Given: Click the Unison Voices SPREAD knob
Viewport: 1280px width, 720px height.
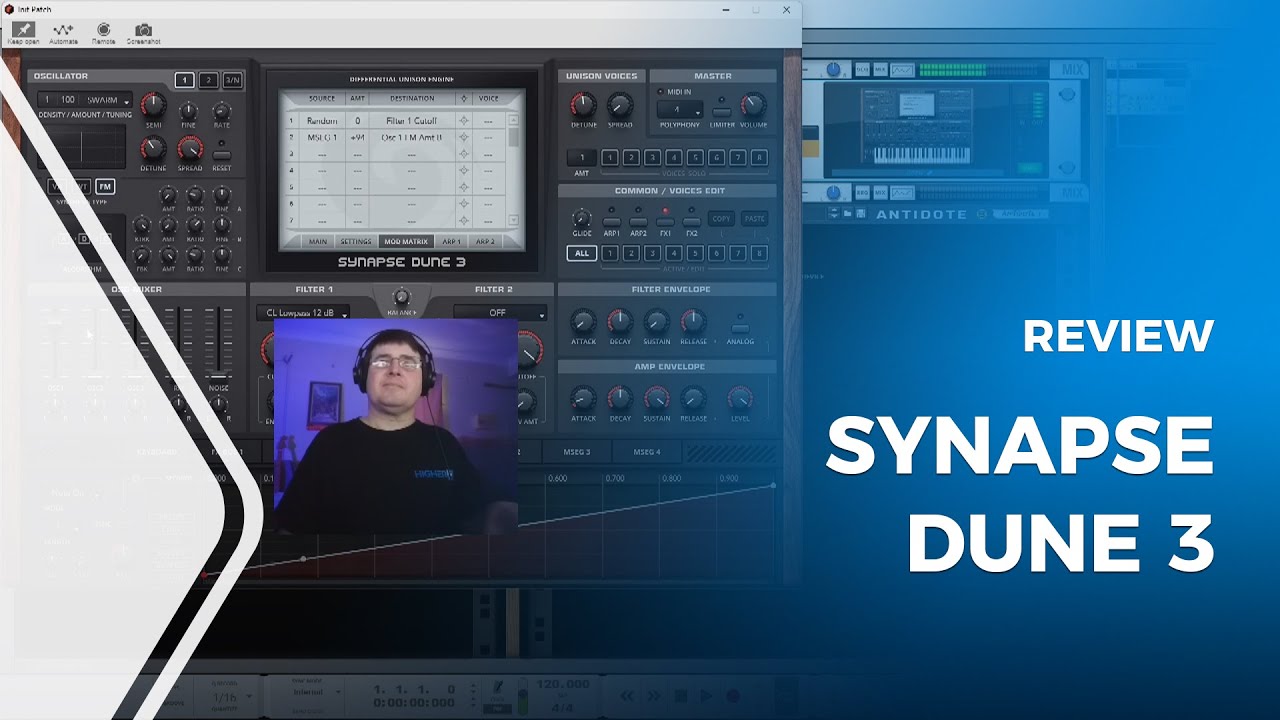Looking at the screenshot, I should [x=620, y=105].
